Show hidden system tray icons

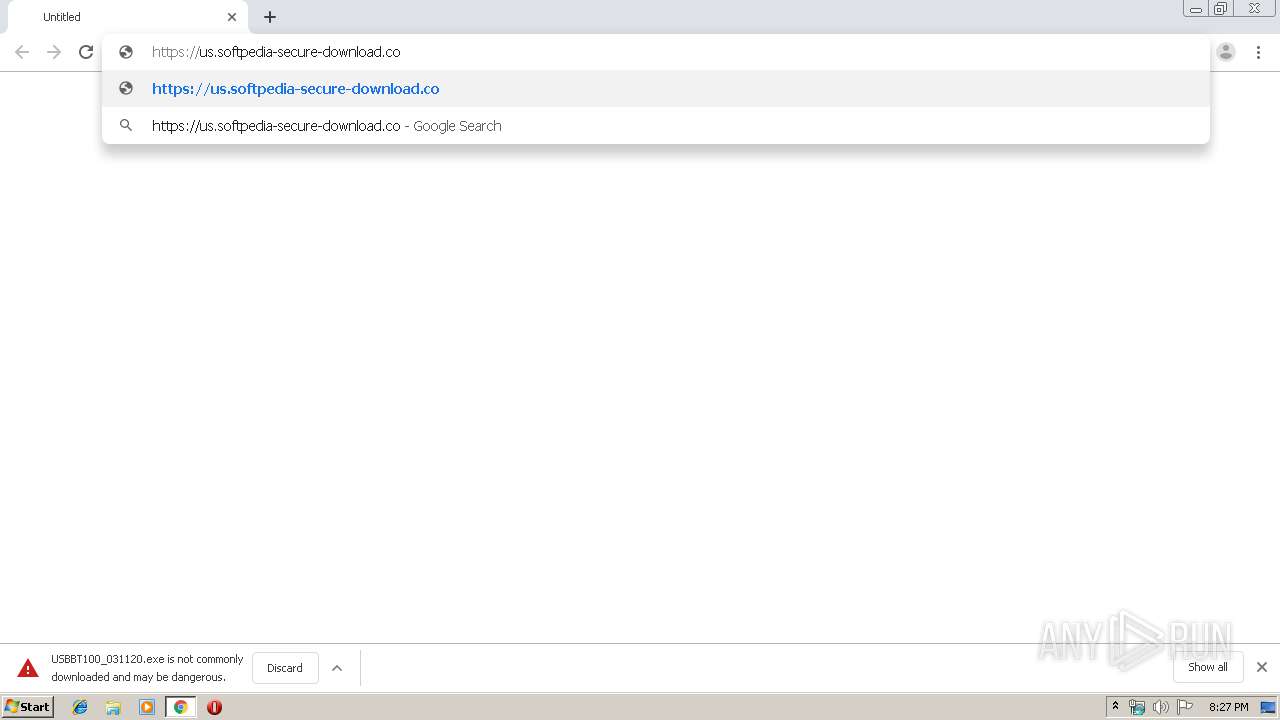(x=1116, y=707)
